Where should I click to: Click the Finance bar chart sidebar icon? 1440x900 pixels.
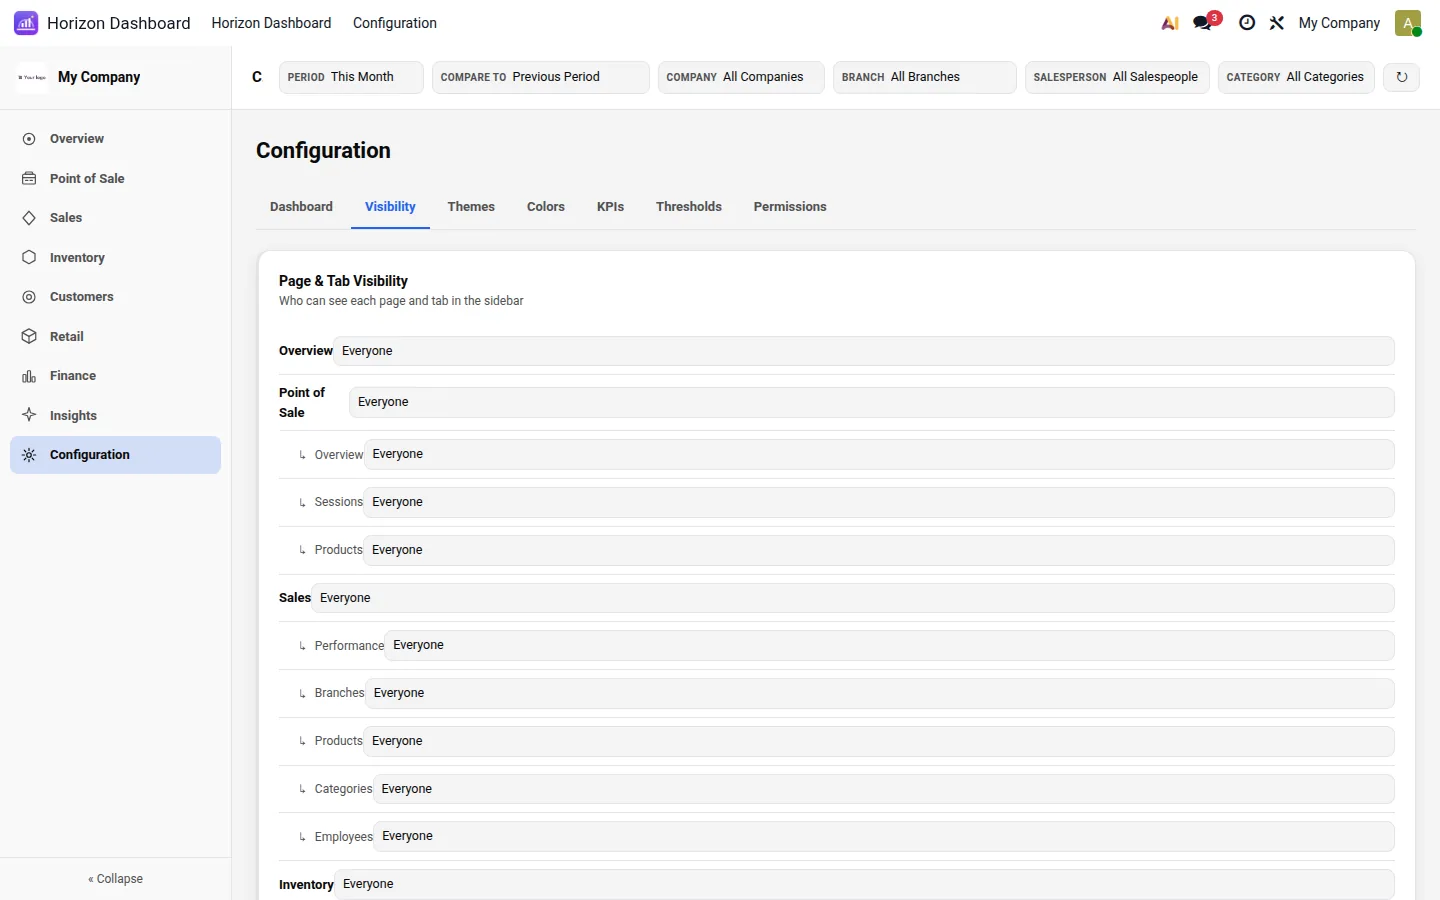click(29, 376)
